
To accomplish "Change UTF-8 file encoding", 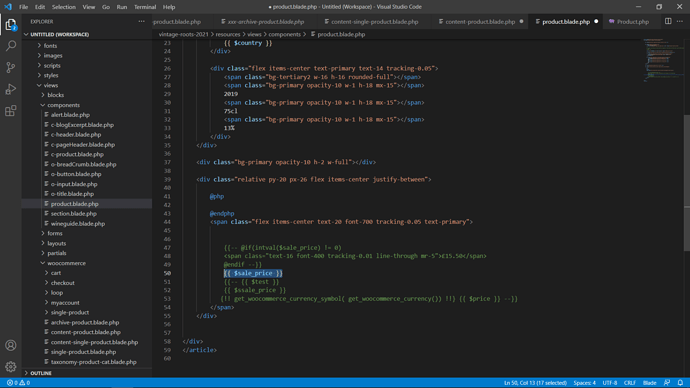I will pos(609,383).
